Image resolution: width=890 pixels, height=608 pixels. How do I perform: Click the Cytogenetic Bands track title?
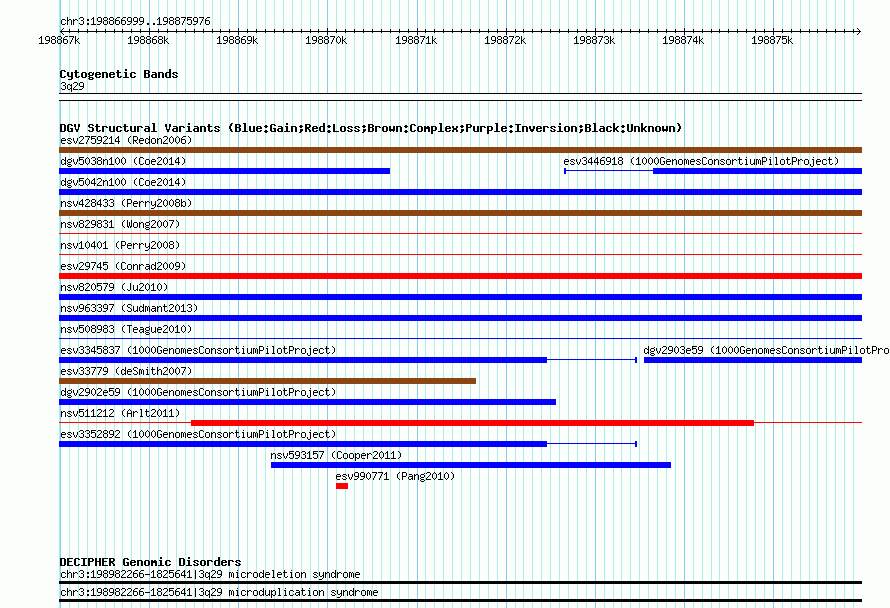point(119,74)
